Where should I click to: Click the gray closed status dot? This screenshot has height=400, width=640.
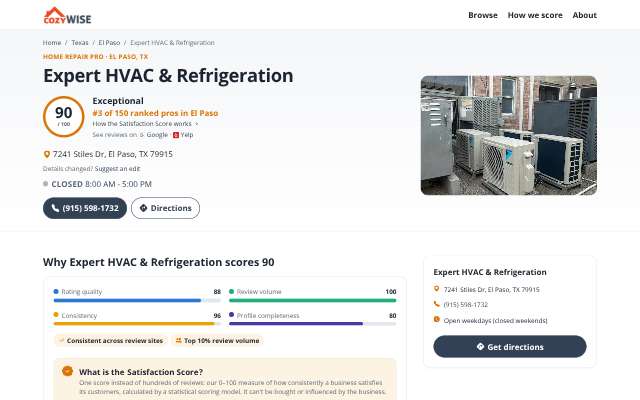(x=46, y=184)
